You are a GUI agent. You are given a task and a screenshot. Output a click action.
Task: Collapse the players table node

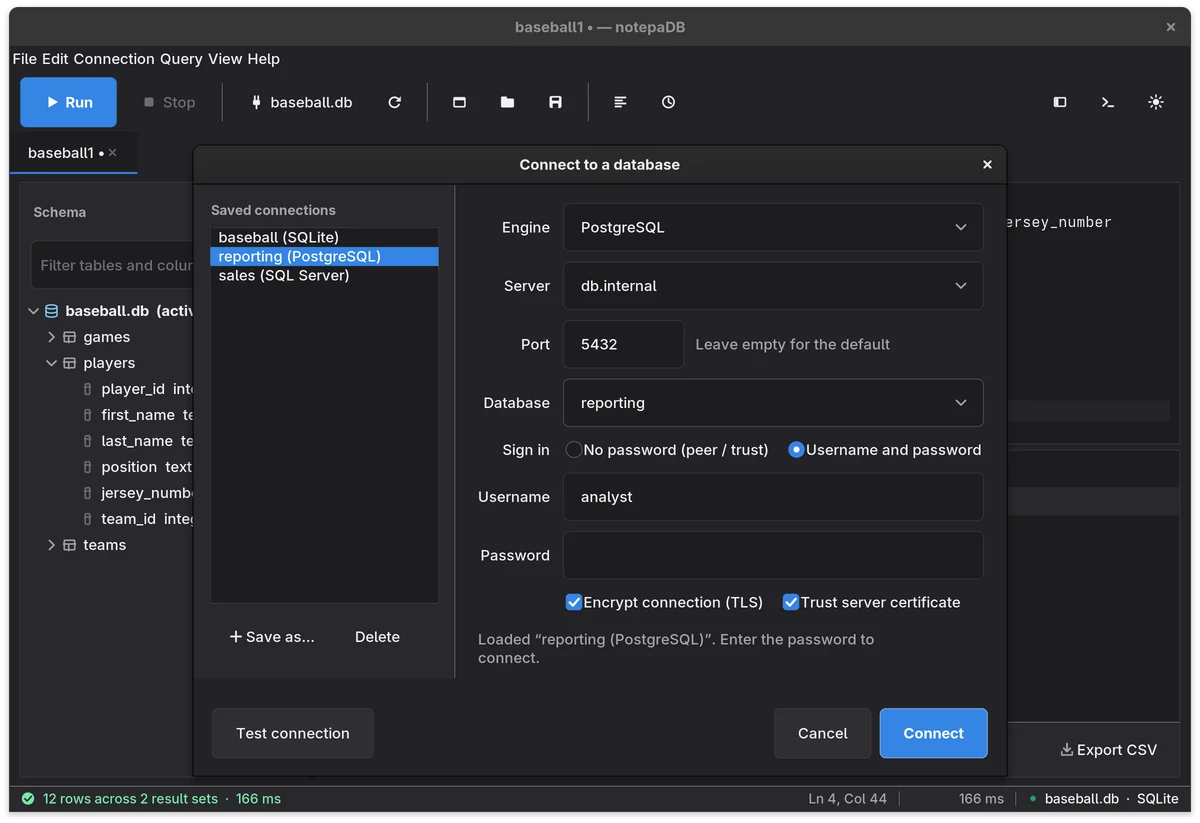[52, 363]
